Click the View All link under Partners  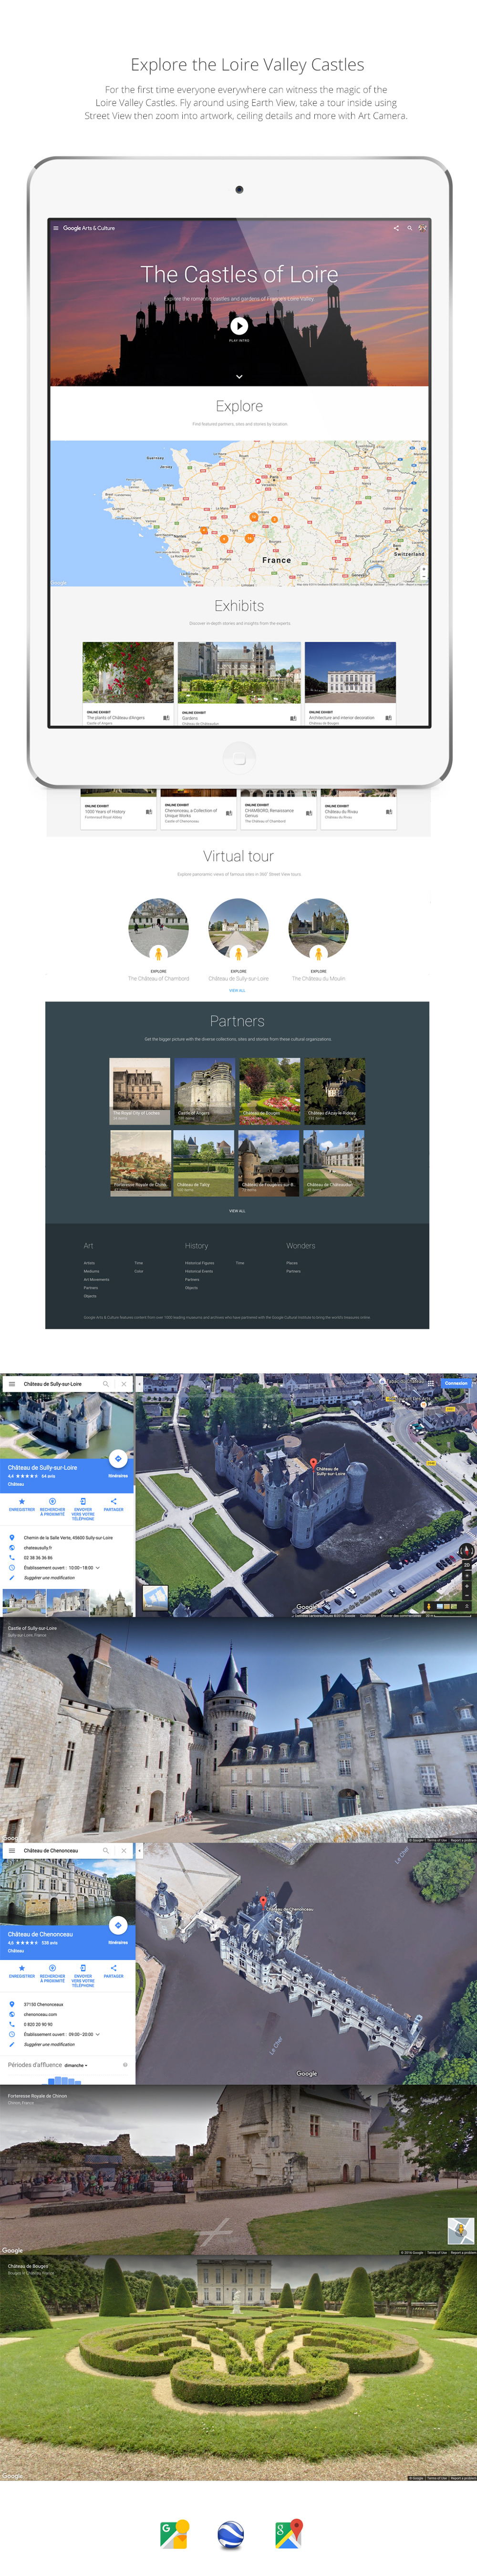[x=237, y=1211]
